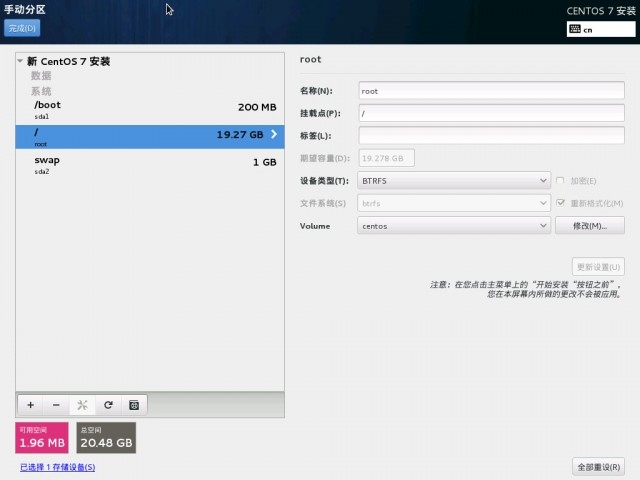
Task: Select the / root partition row
Action: (150, 137)
